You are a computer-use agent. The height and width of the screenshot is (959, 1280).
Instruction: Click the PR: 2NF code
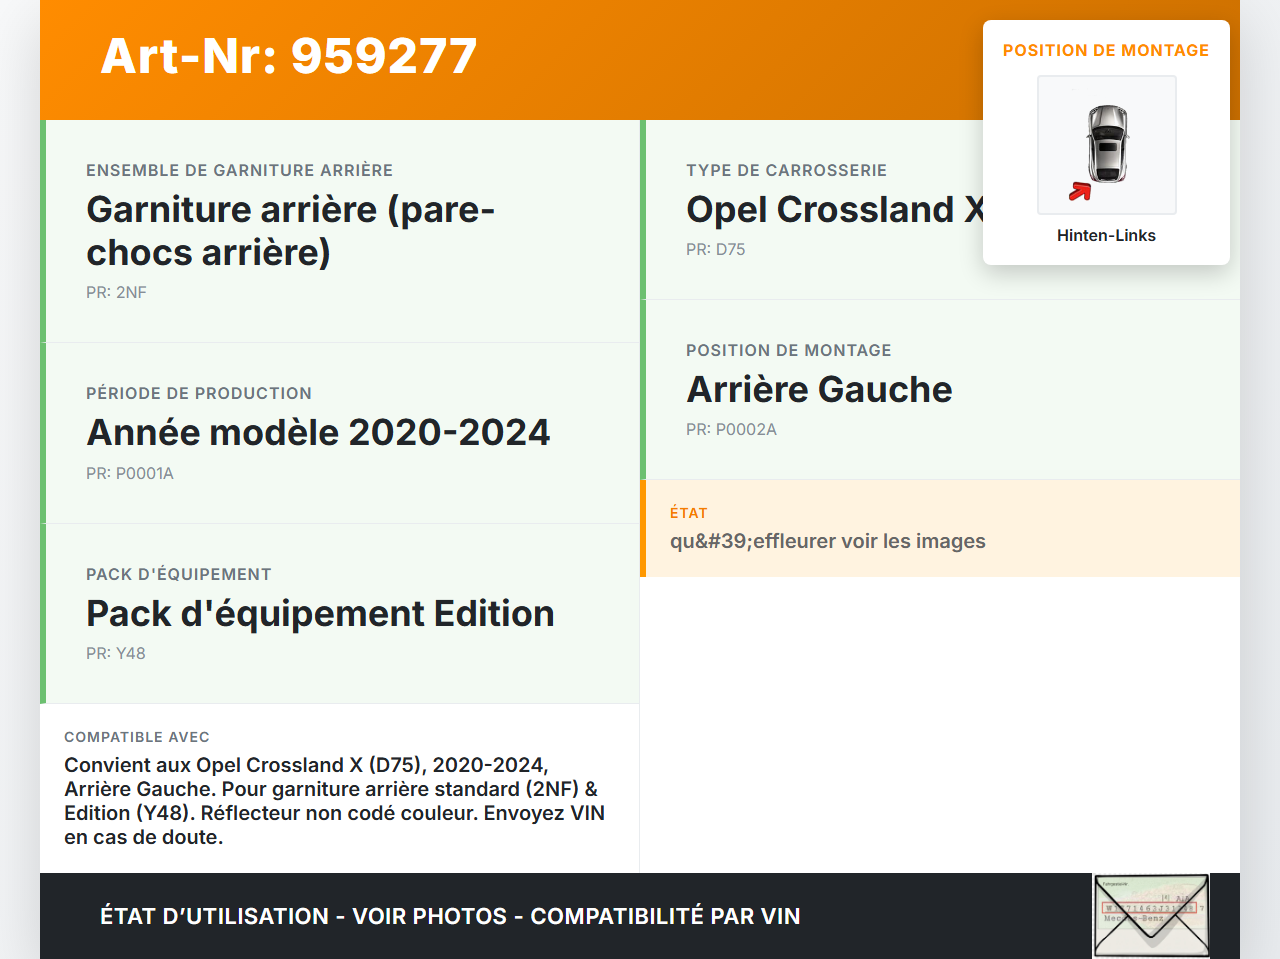pyautogui.click(x=116, y=292)
